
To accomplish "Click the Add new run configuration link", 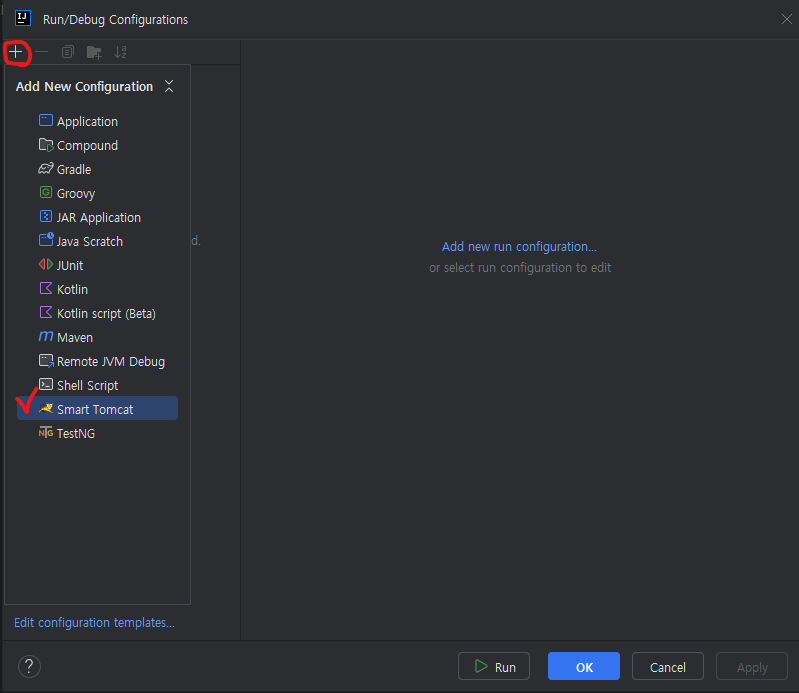I will point(519,247).
